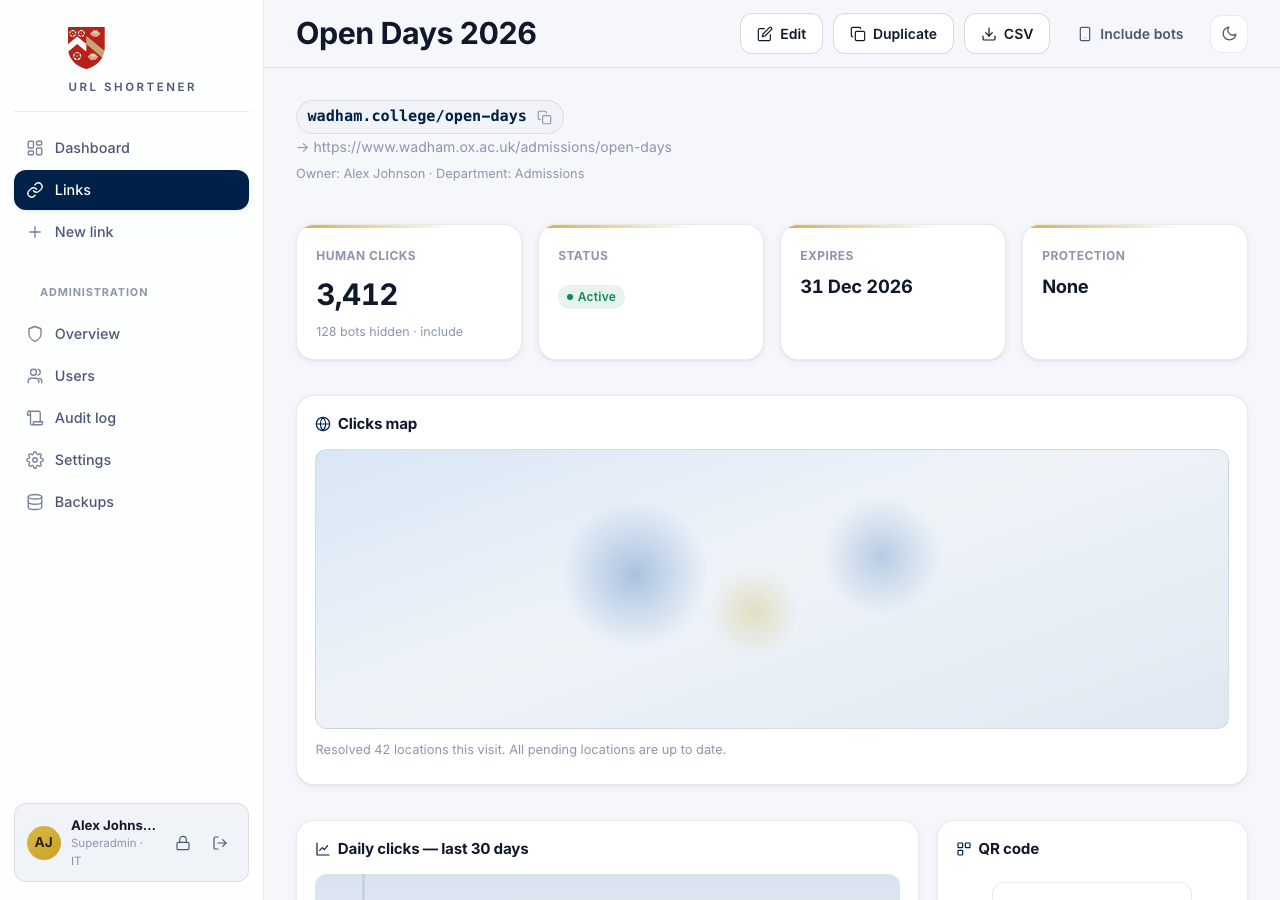Click the 3,412 human clicks value
Viewport: 1280px width, 900px height.
coord(357,294)
